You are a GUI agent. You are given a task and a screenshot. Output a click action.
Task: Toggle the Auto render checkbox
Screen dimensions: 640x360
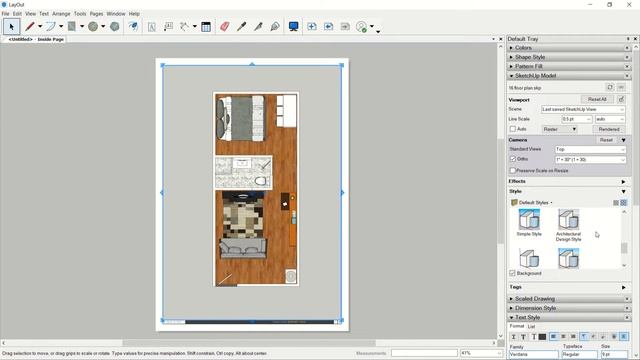(513, 129)
